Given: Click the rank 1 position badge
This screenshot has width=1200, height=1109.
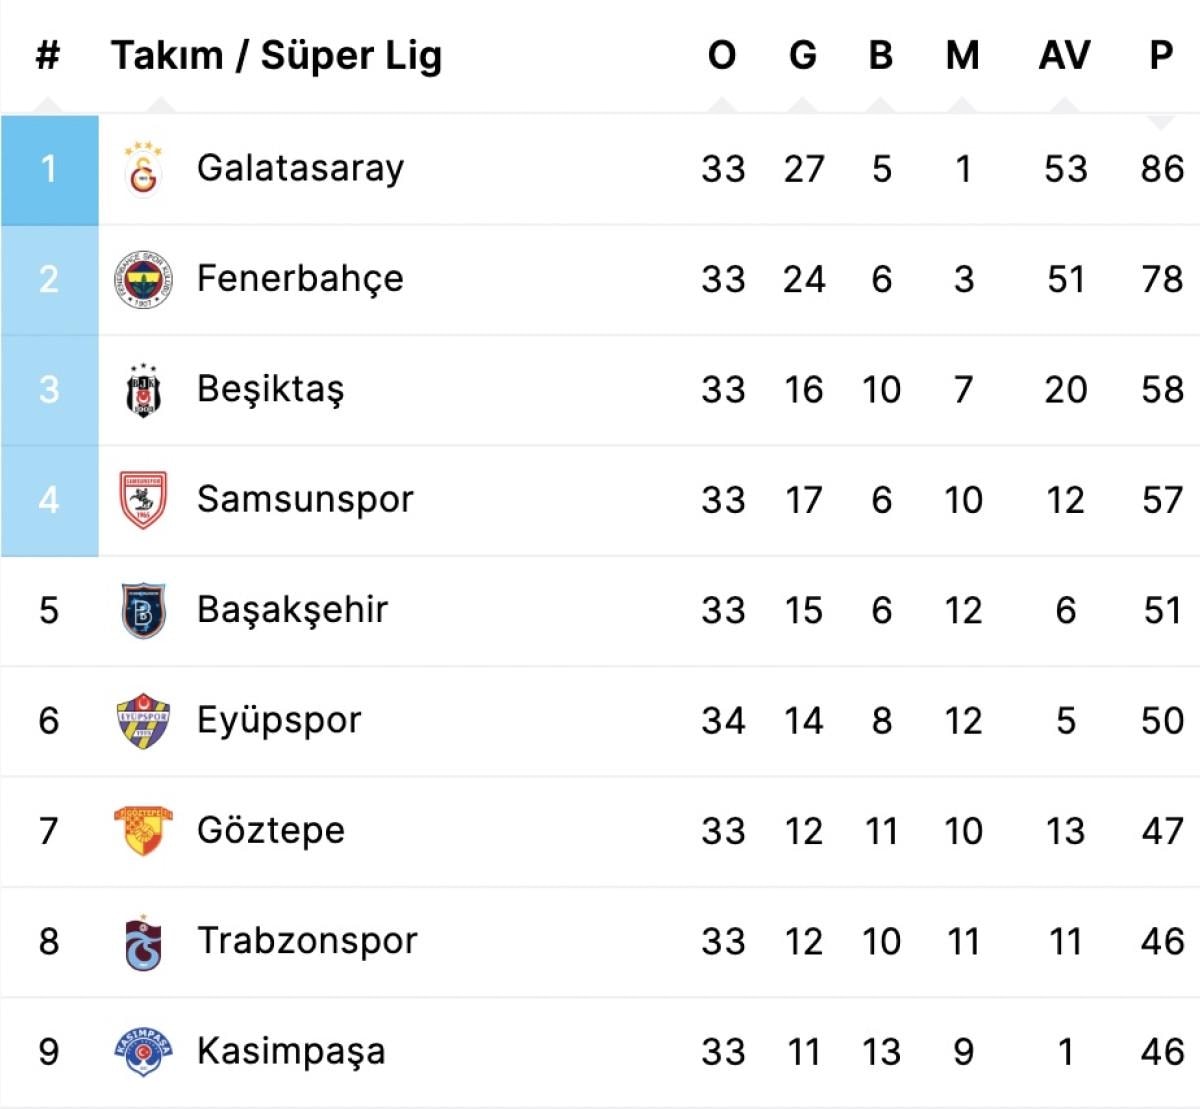Looking at the screenshot, I should (49, 169).
